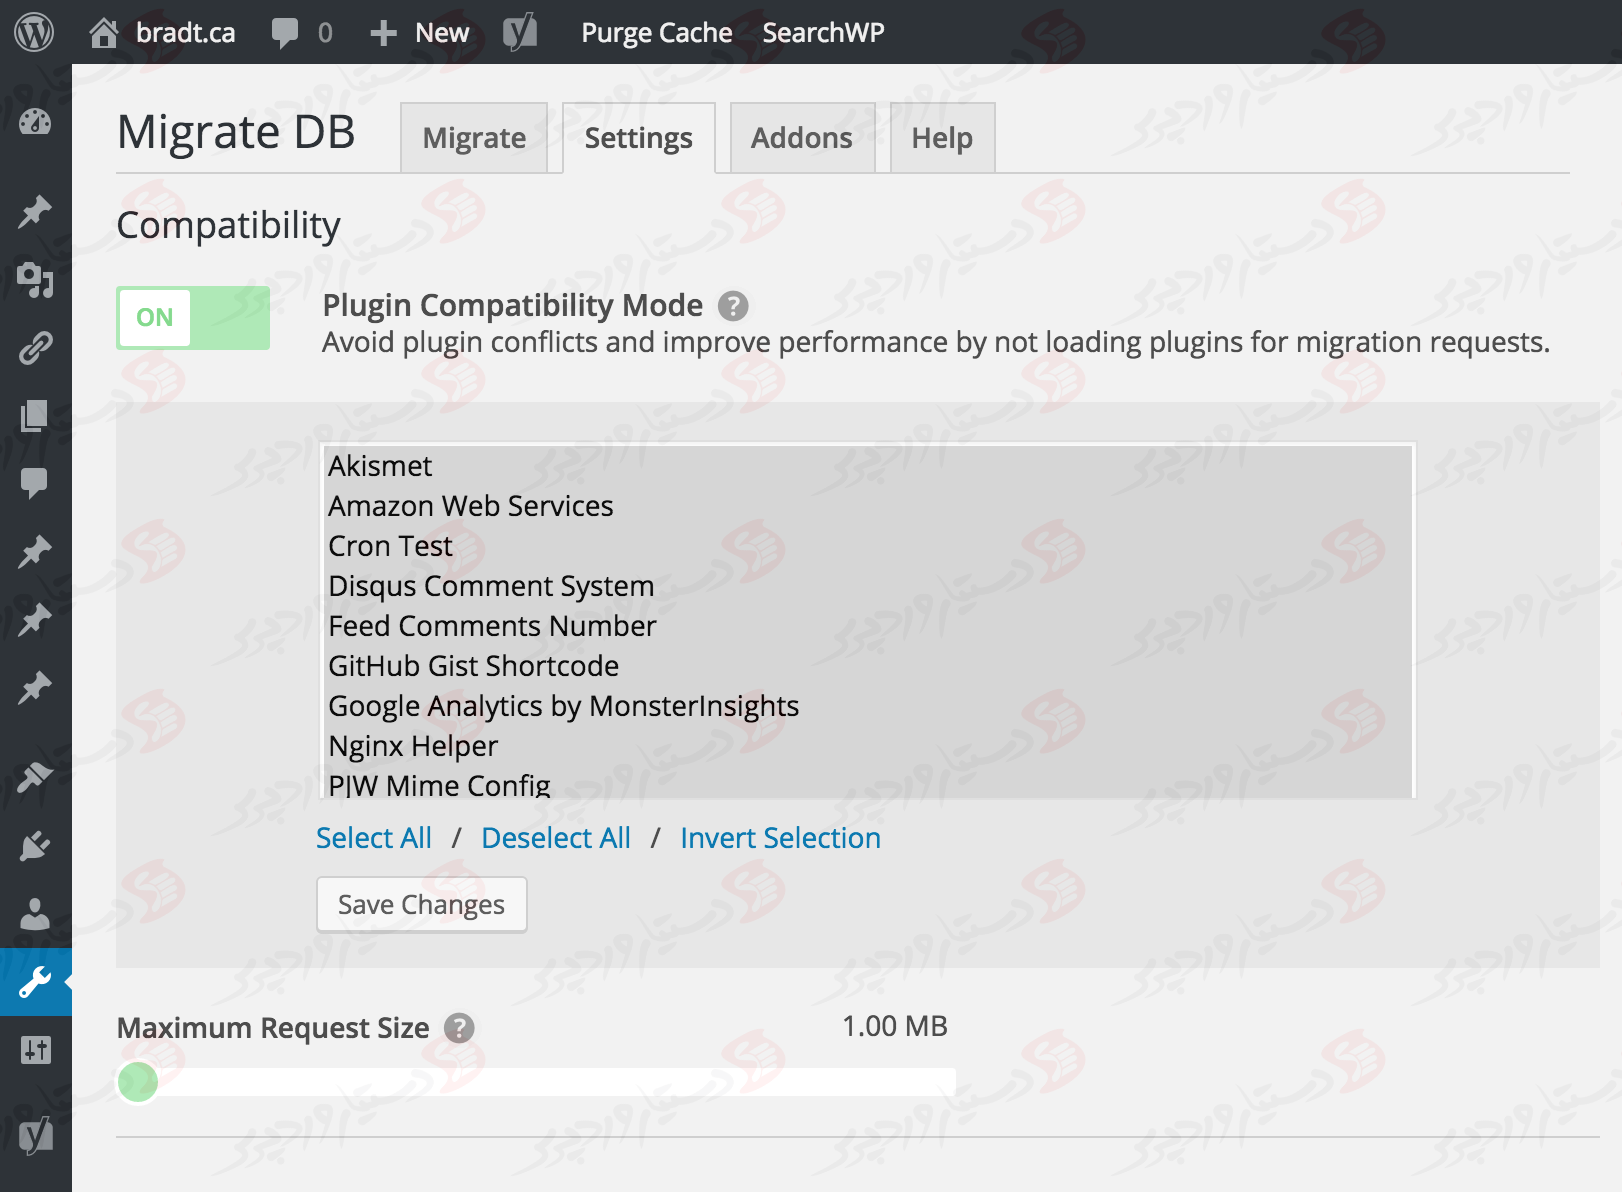1622x1192 pixels.
Task: Open the Plugins plug icon in sidebar
Action: 35,846
